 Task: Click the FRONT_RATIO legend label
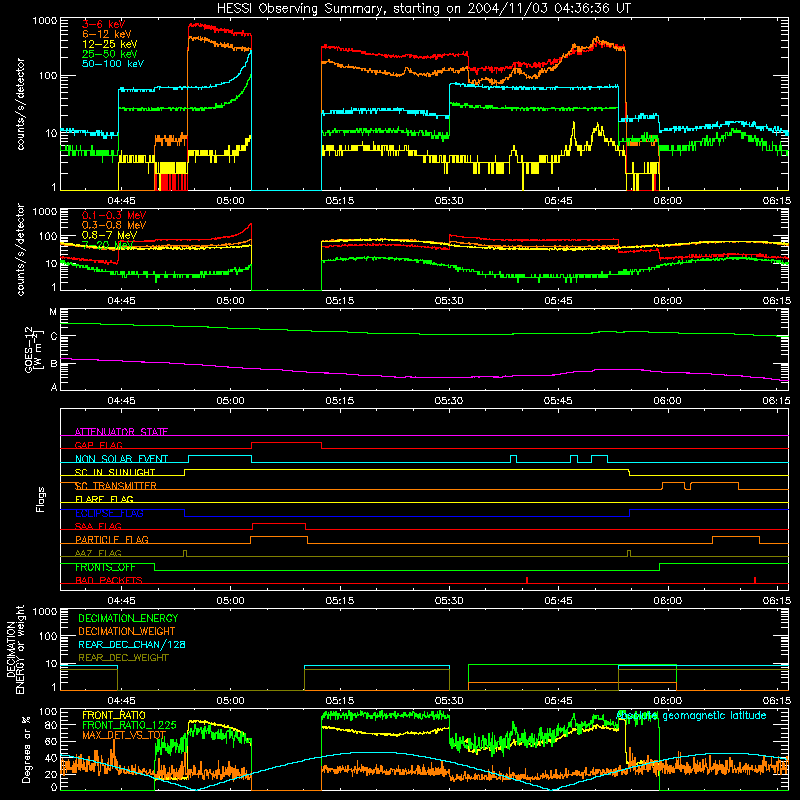[114, 715]
